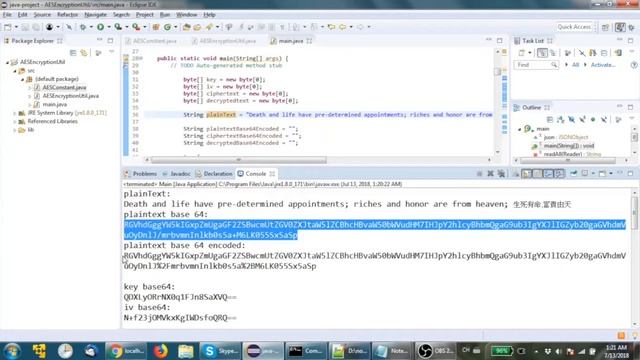640x360 pixels.
Task: Select main(String[]) : void in Outline
Action: coord(569,146)
